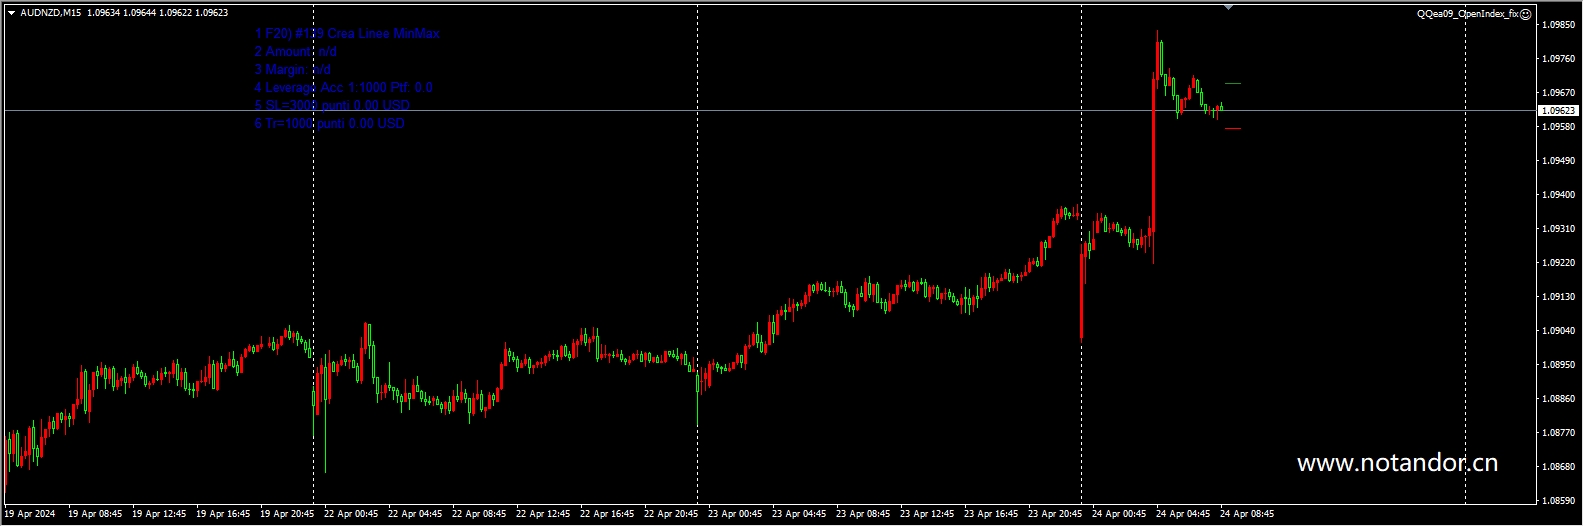Click the 1.08950 price scale label

pyautogui.click(x=1559, y=365)
